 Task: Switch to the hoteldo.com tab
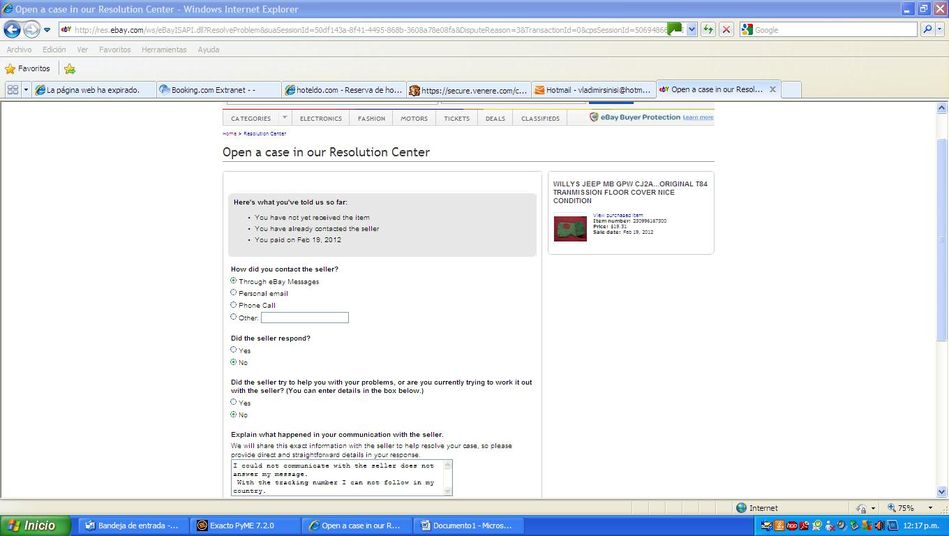point(343,90)
